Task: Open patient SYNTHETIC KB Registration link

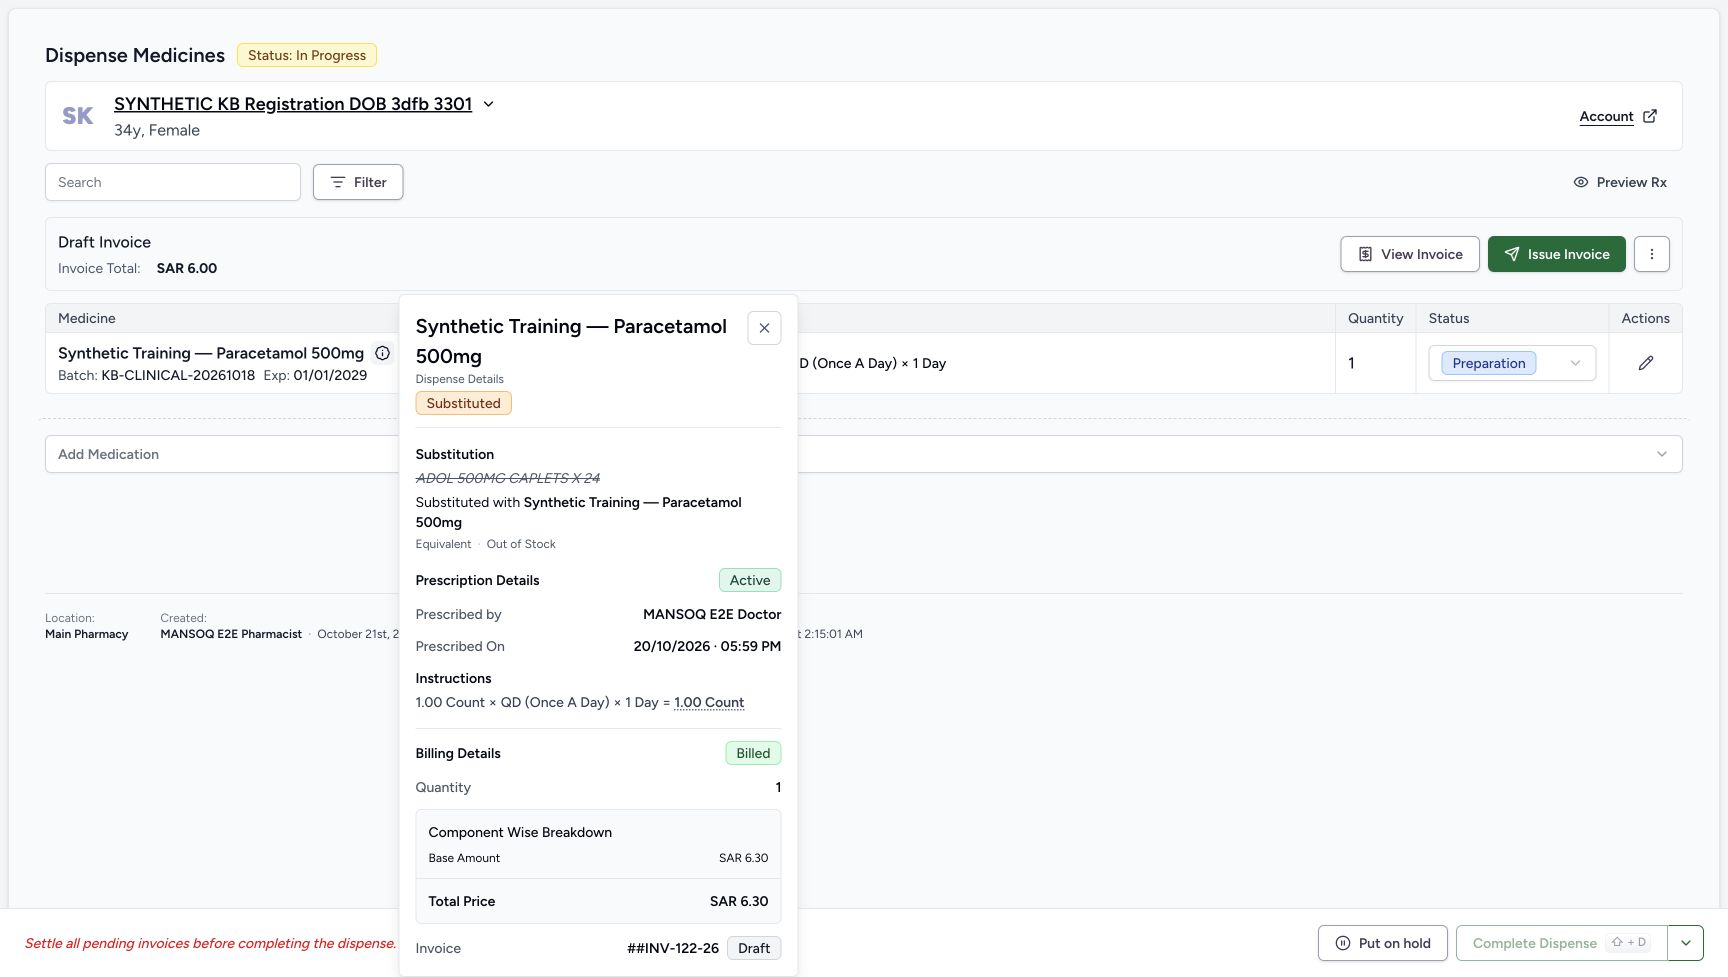Action: [293, 104]
